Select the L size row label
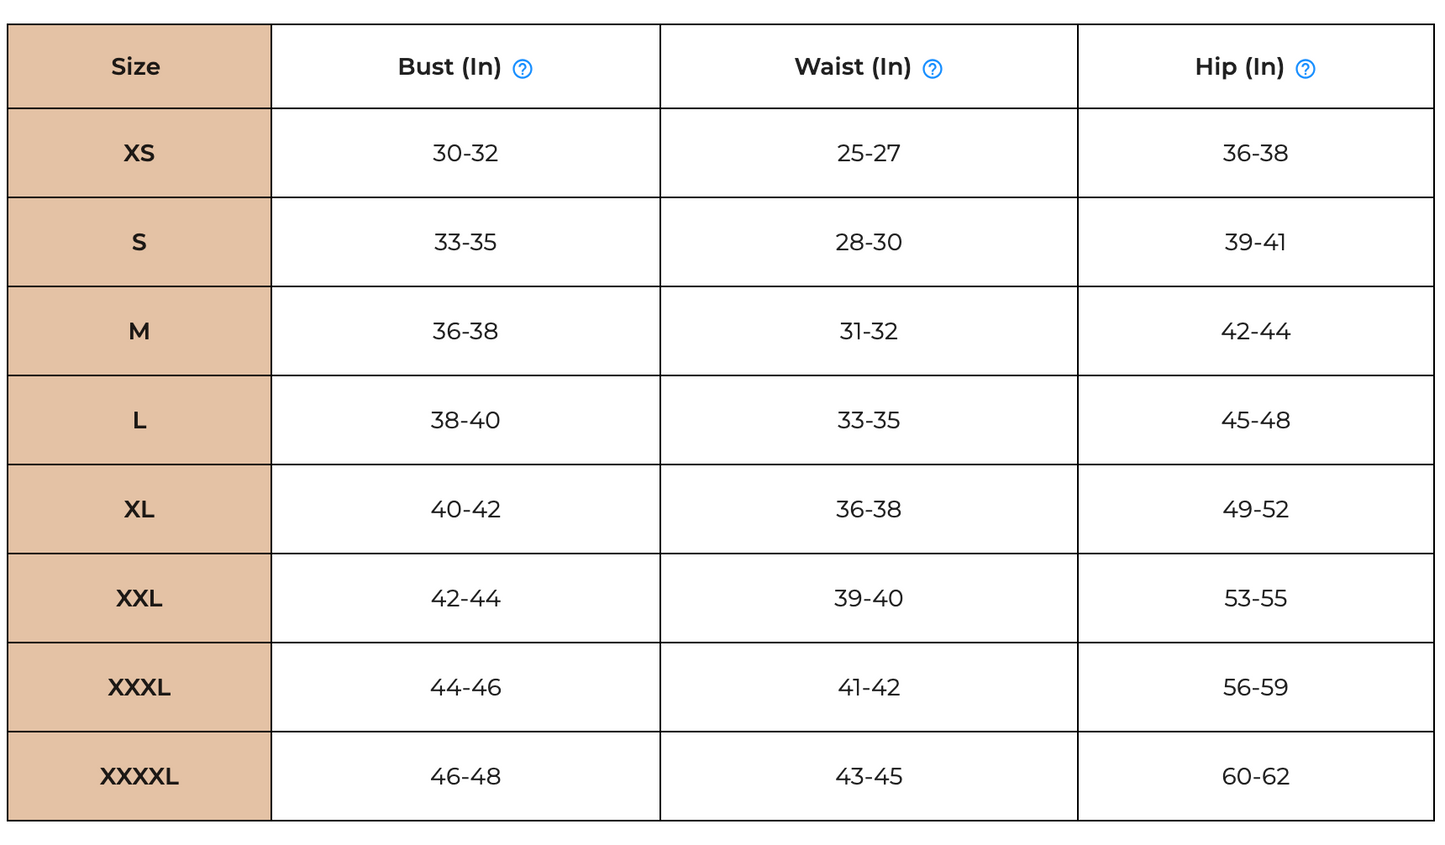1445x845 pixels. (x=139, y=420)
